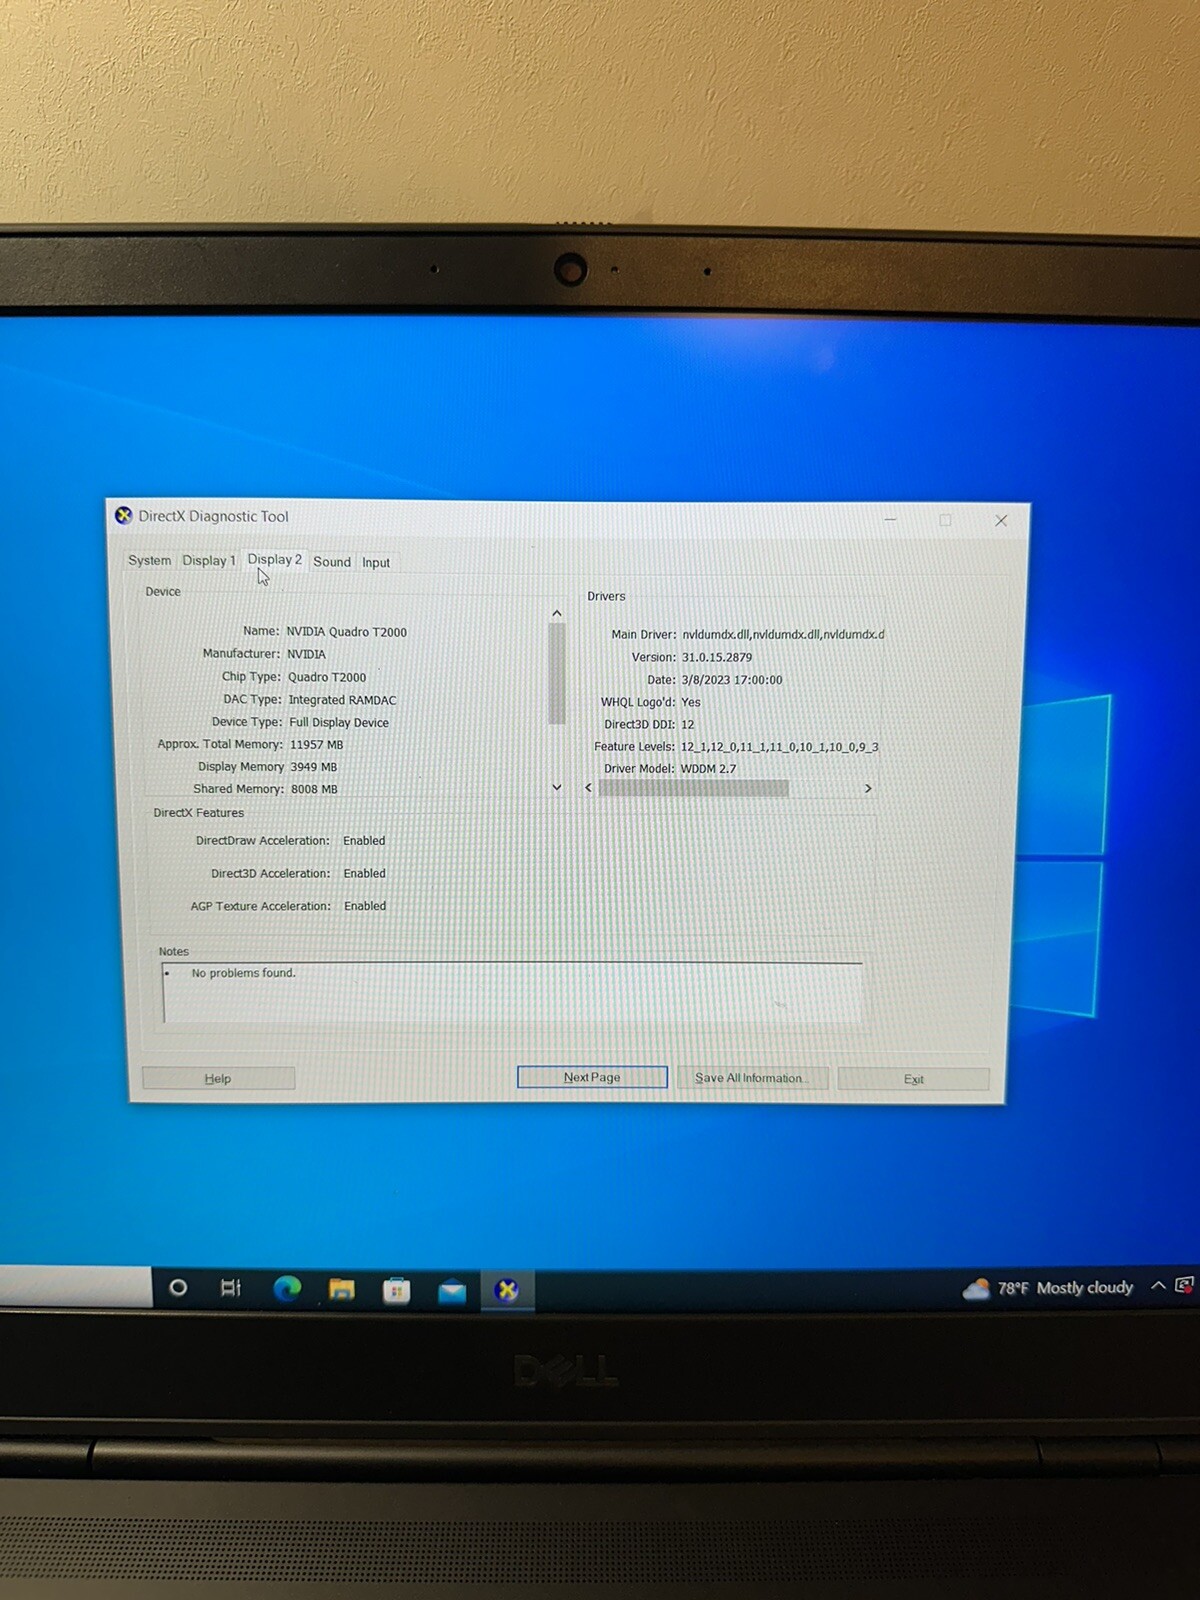Close the DirectX Diagnostic Tool window
This screenshot has height=1600, width=1200.
coord(1001,521)
